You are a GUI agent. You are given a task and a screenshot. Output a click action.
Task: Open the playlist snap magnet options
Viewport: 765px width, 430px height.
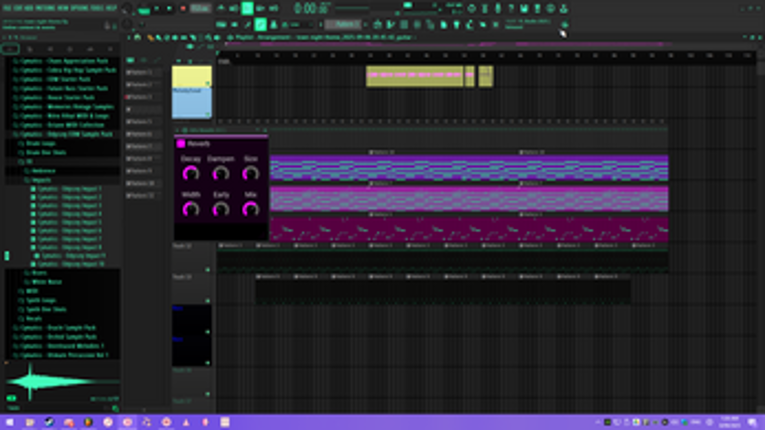point(138,38)
